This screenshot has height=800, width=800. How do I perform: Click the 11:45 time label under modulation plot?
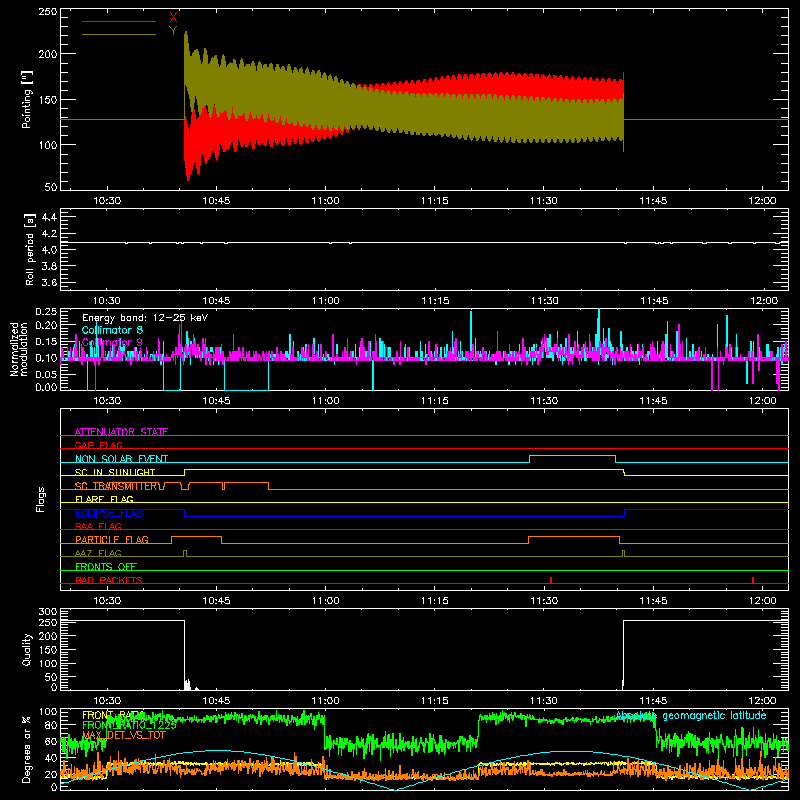(653, 401)
